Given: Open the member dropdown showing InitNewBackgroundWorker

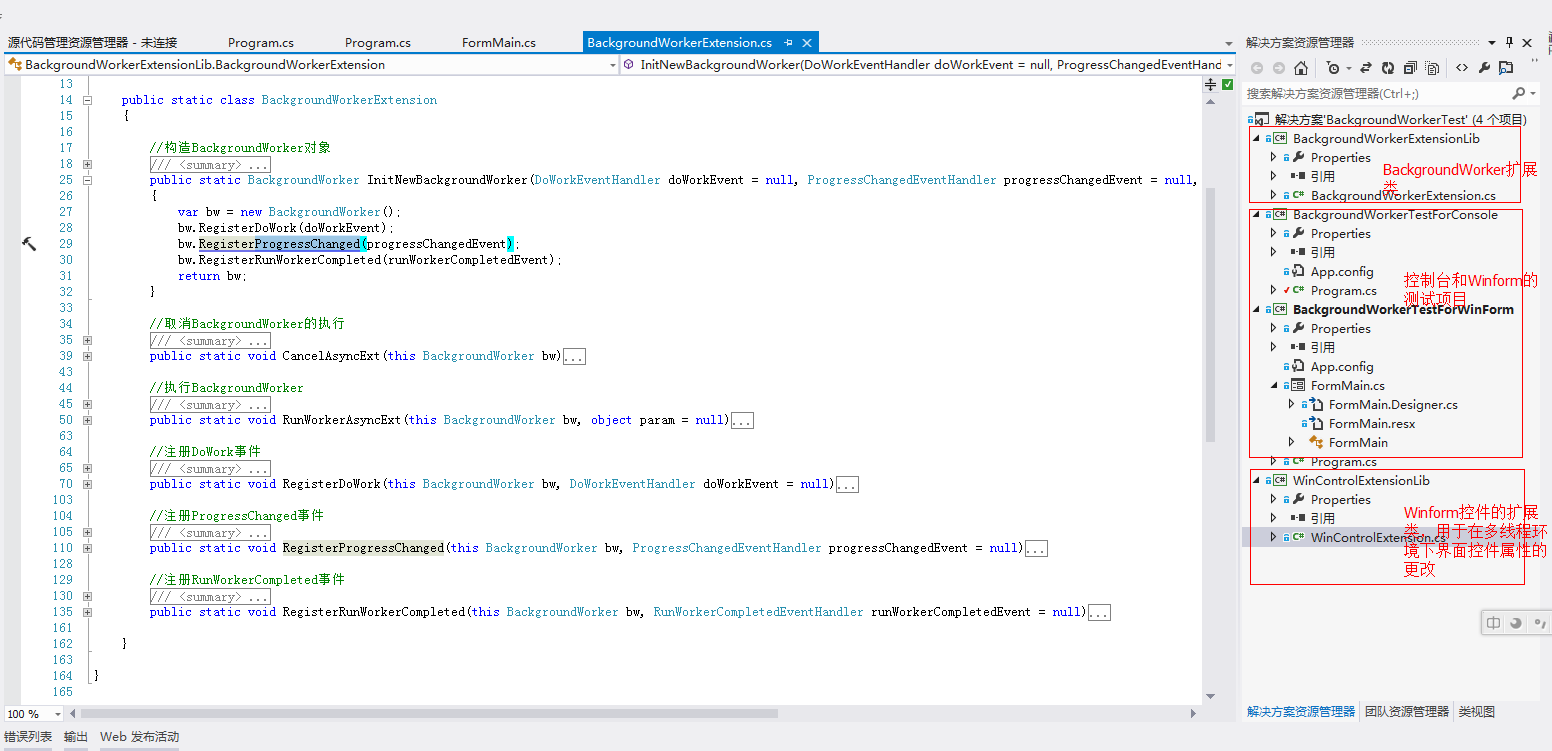Looking at the screenshot, I should click(928, 65).
